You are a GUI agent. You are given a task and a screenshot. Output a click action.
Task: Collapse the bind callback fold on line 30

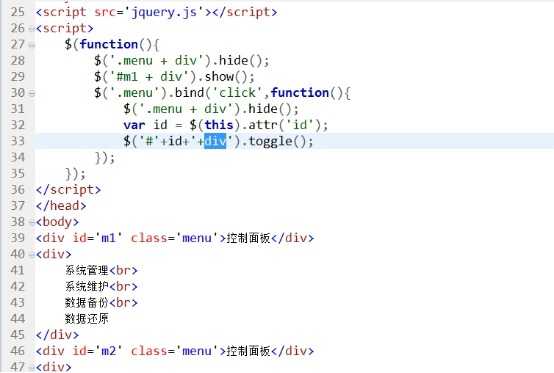(32, 94)
